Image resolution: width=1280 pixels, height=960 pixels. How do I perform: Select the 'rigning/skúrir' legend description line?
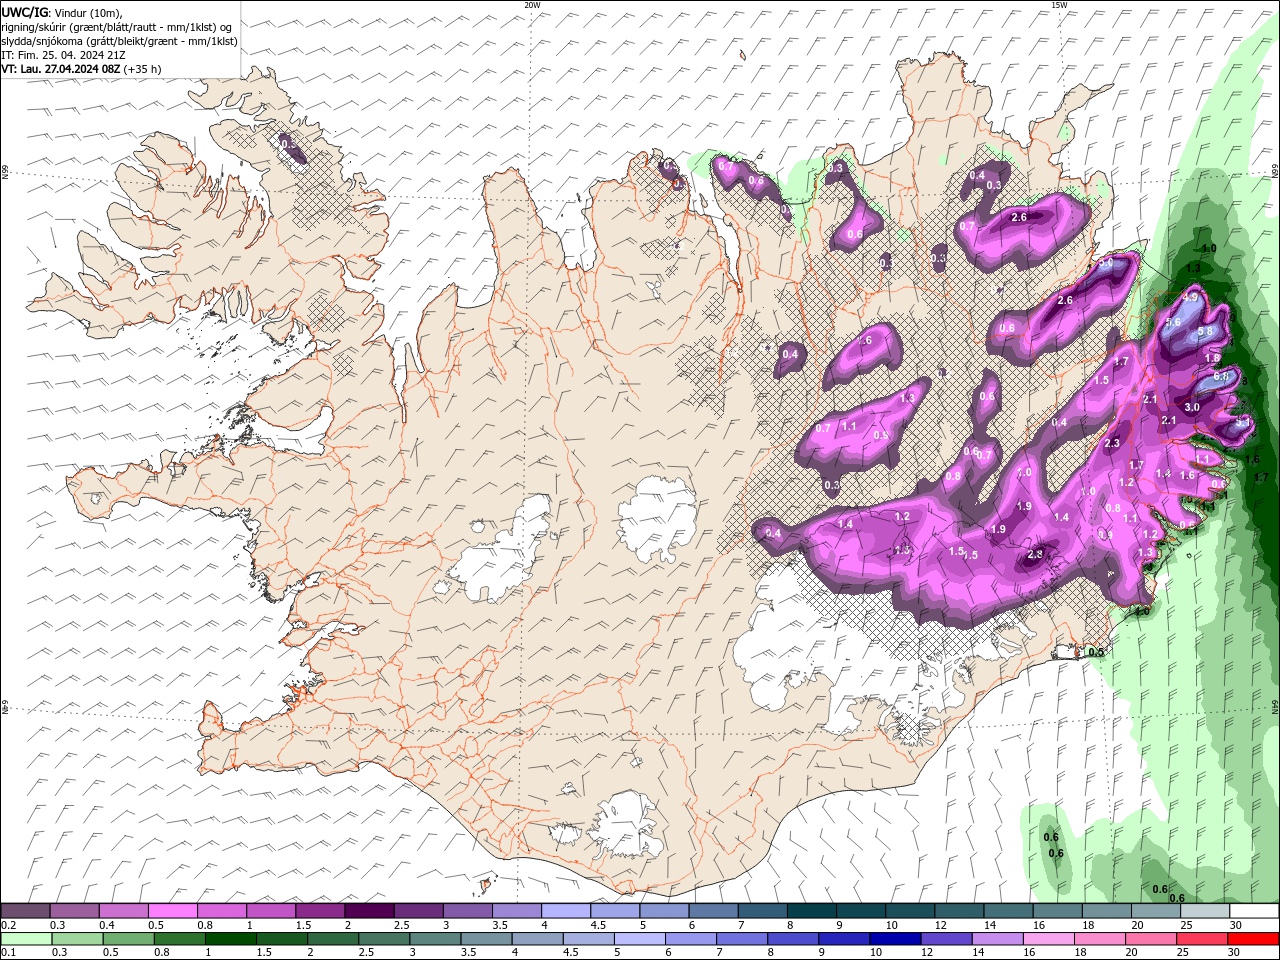[x=117, y=27]
